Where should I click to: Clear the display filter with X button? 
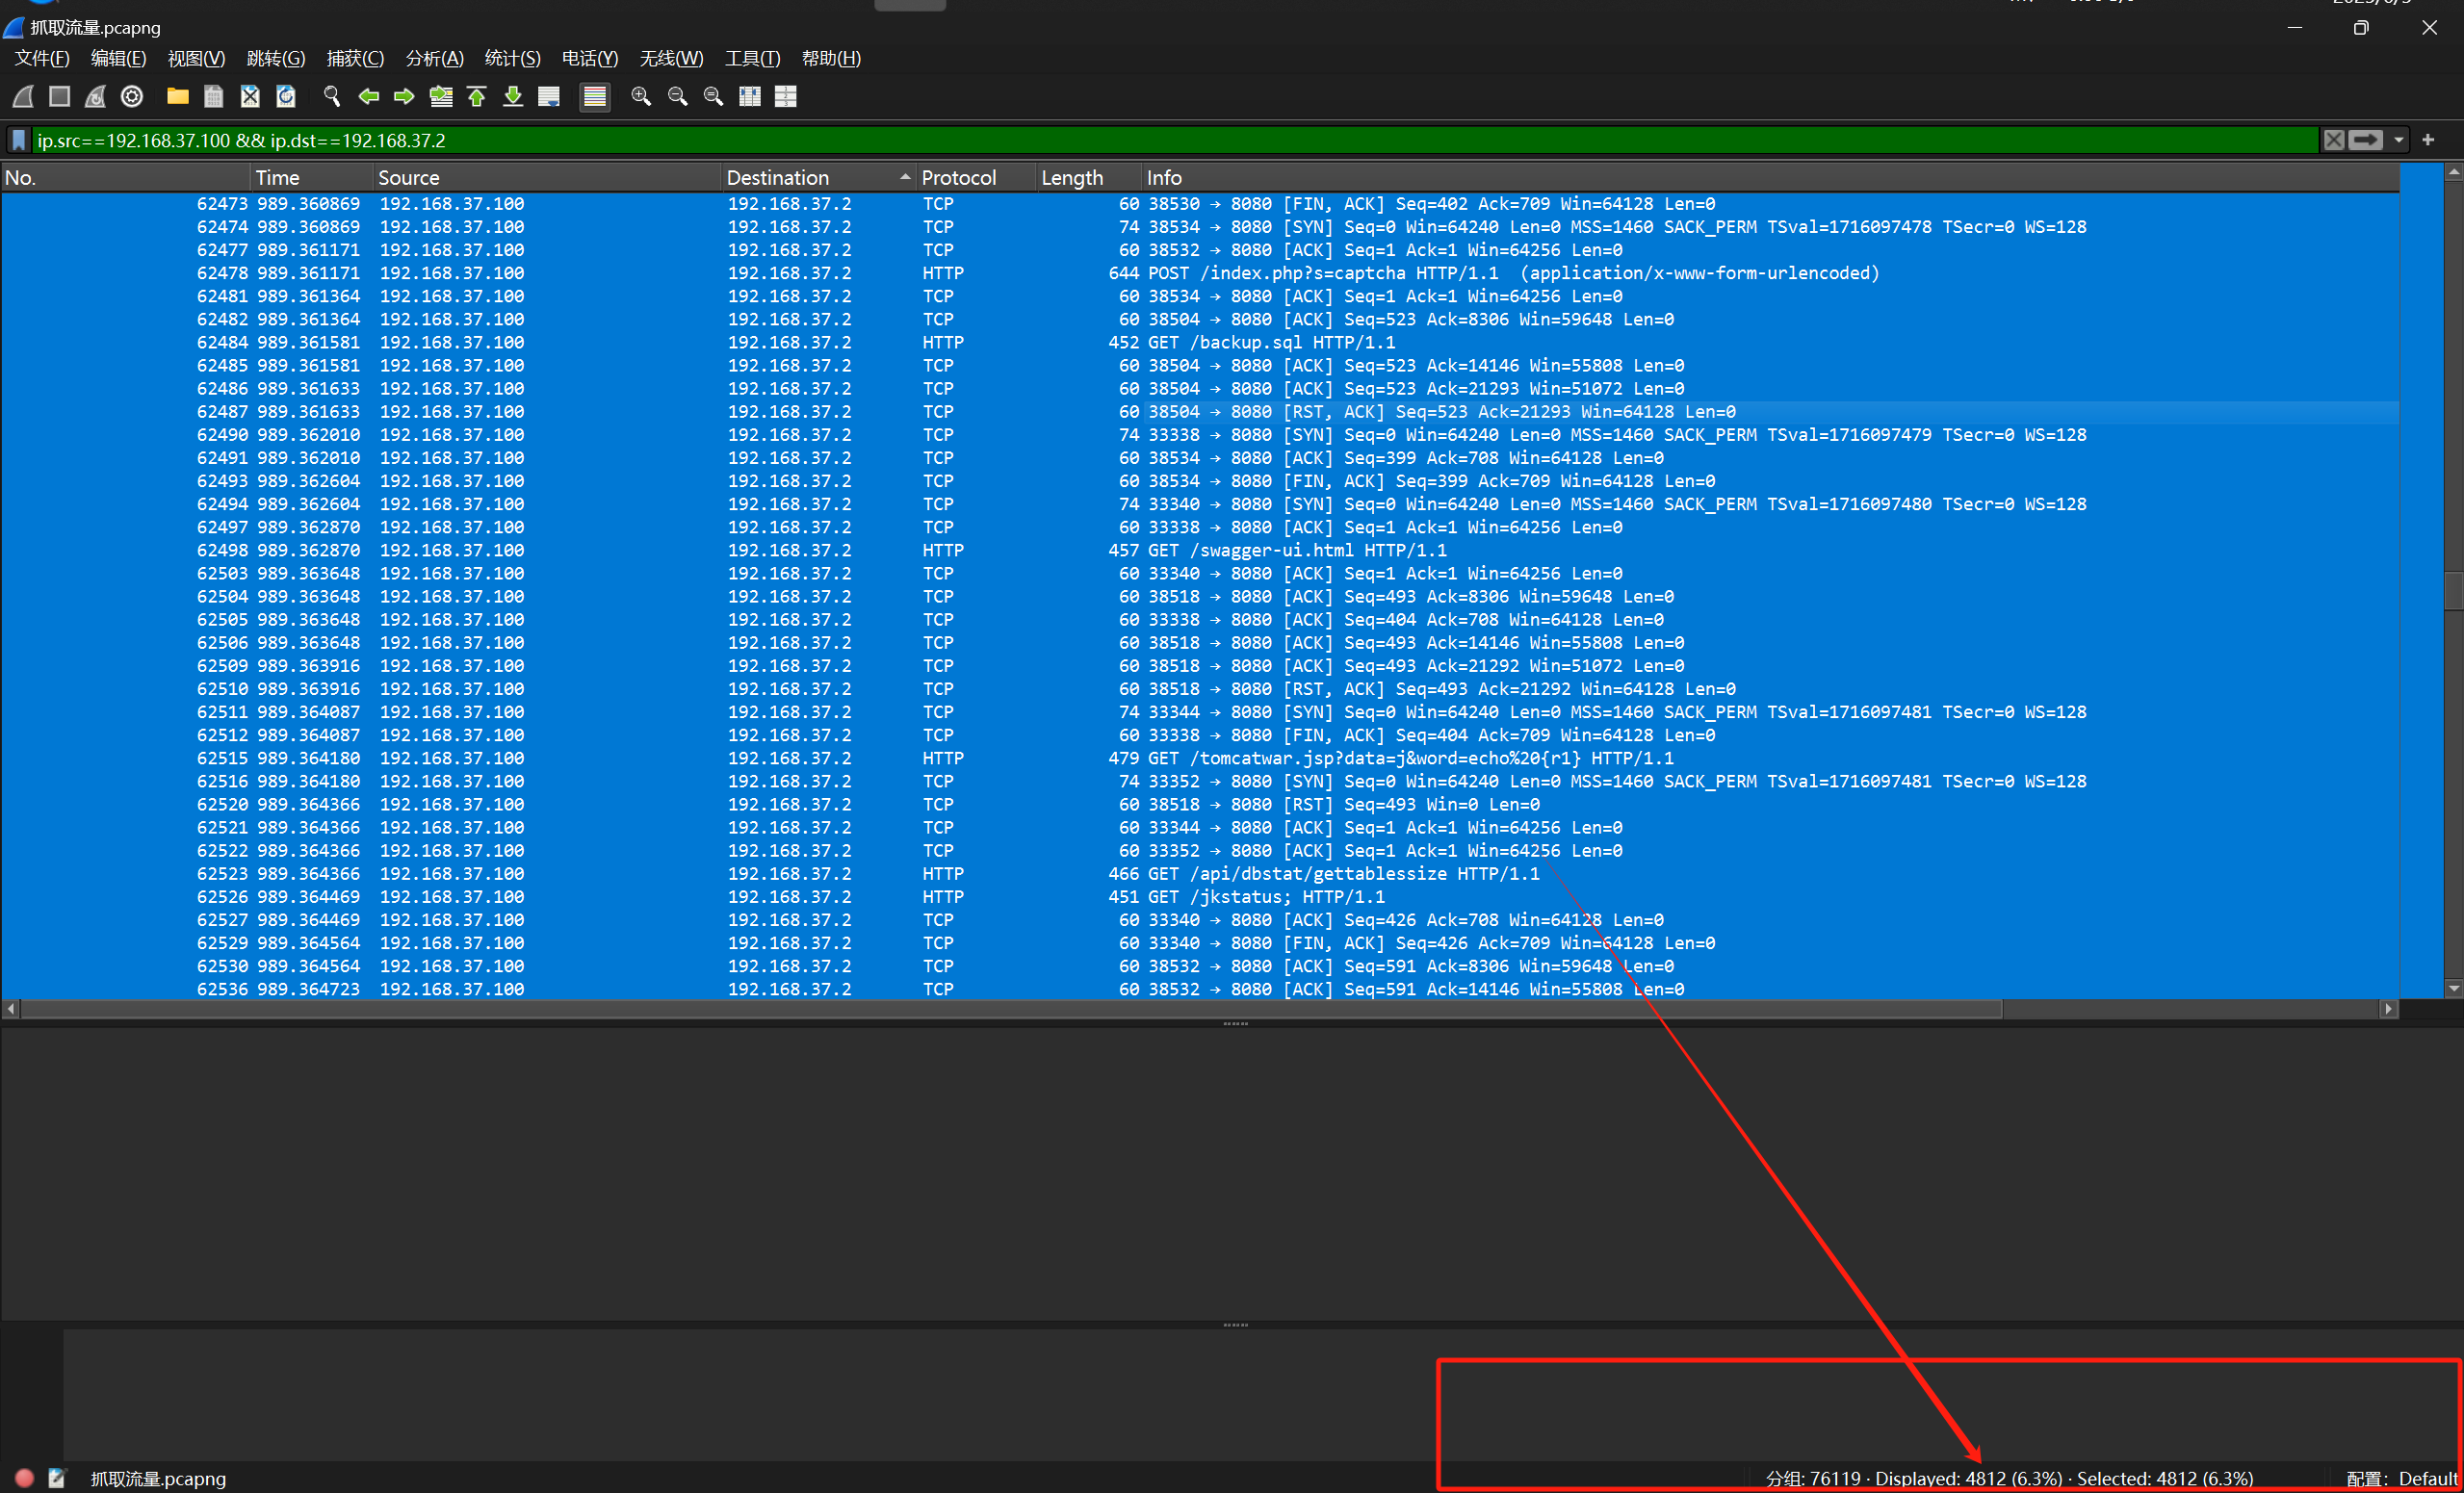[x=2333, y=140]
